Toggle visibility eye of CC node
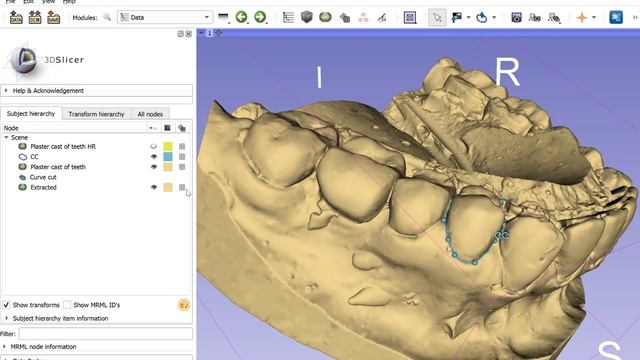Image resolution: width=640 pixels, height=360 pixels. (153, 157)
